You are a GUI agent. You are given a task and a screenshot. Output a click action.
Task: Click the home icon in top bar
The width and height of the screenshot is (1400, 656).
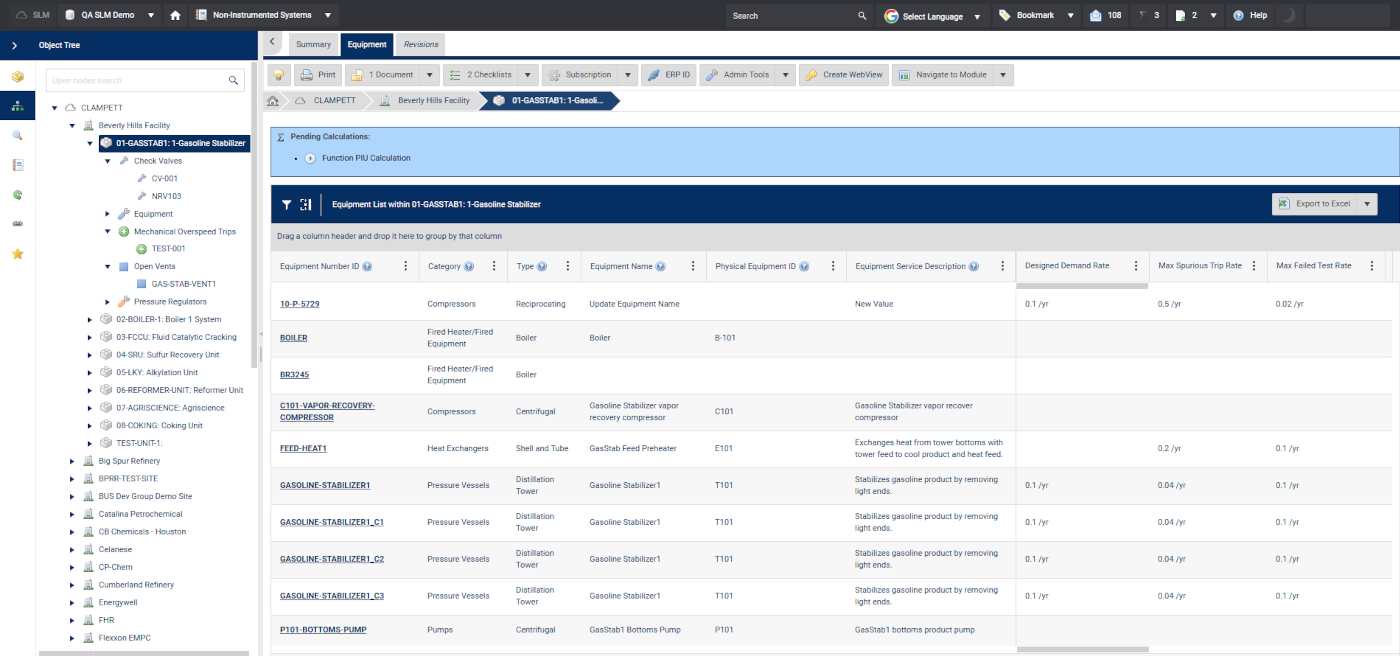point(176,15)
